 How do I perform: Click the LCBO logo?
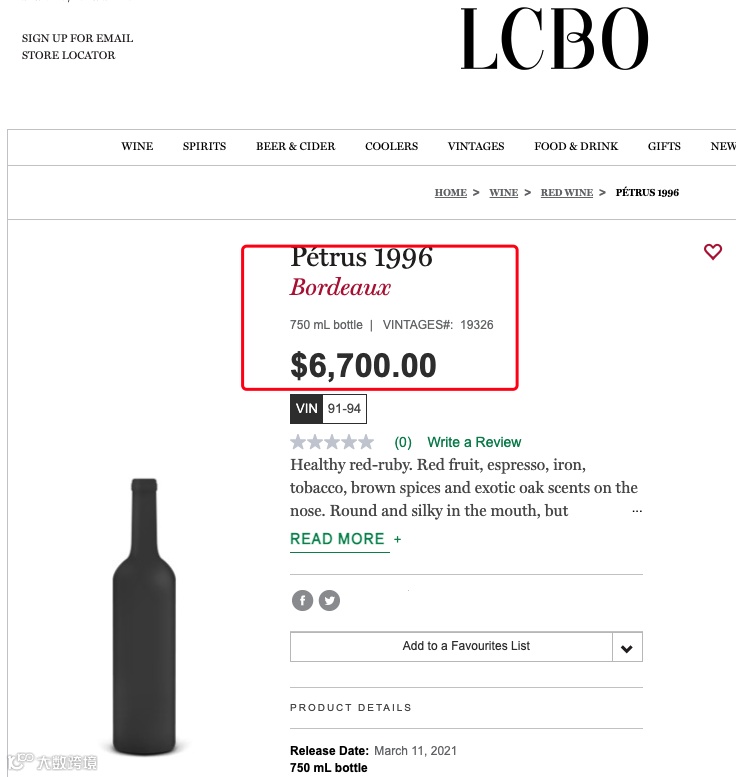click(554, 40)
